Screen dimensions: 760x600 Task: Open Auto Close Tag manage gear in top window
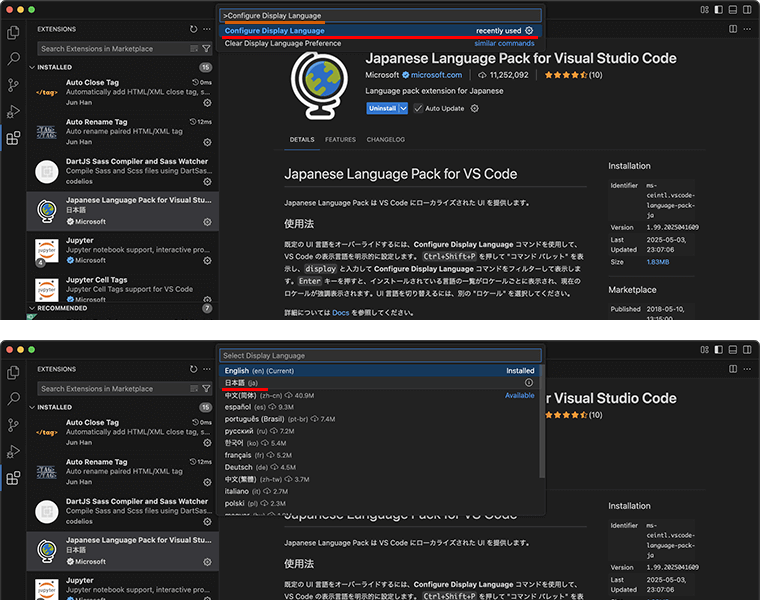[207, 103]
